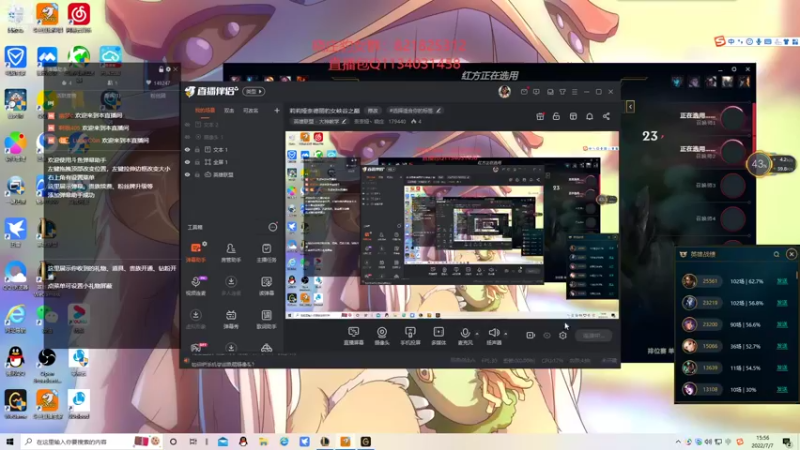
Task: Open the Windows Start menu
Action: click(x=10, y=441)
